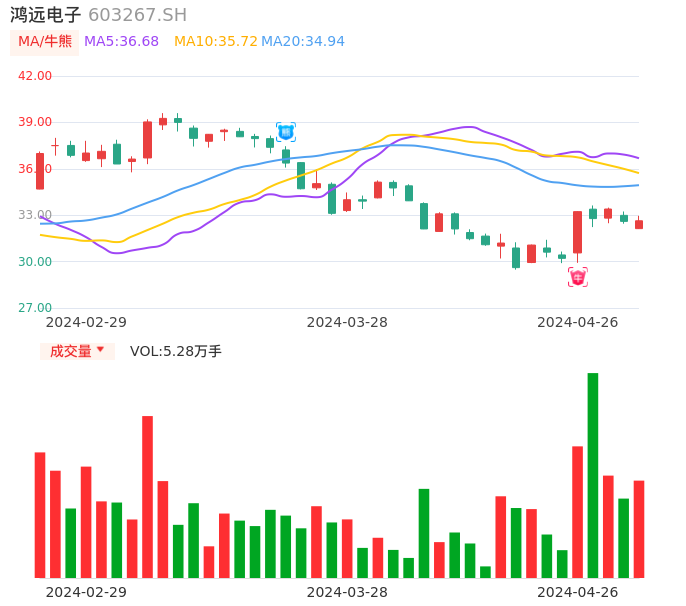Screen dimensions: 686x606
Task: Click the 2024-02-29 date label under candlesticks
Action: coord(86,322)
